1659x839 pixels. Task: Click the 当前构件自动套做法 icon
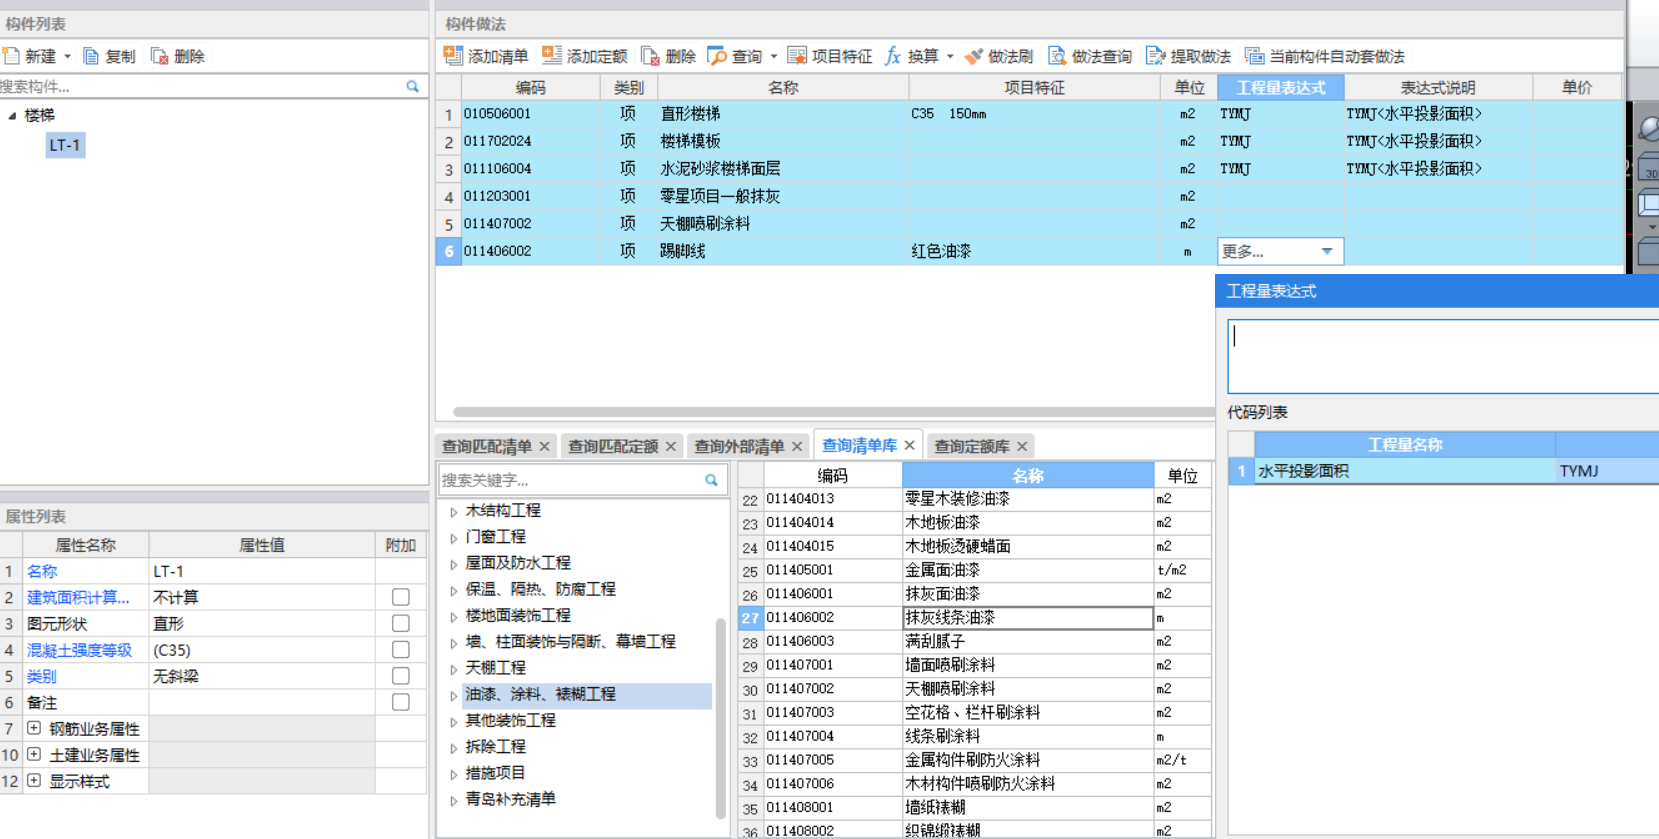pos(1254,56)
